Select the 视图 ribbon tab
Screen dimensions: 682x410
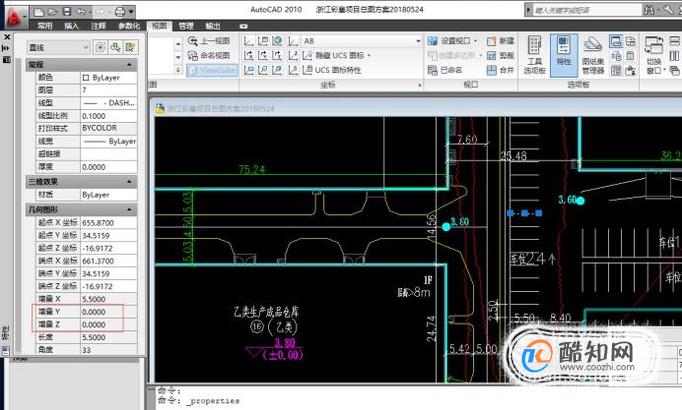(x=159, y=26)
